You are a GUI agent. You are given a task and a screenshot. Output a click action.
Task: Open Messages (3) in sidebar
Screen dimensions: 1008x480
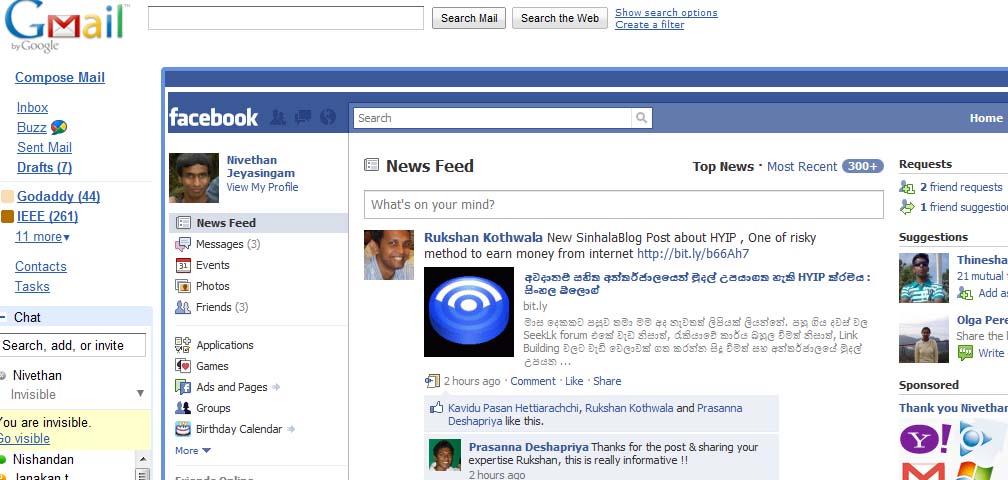point(228,244)
